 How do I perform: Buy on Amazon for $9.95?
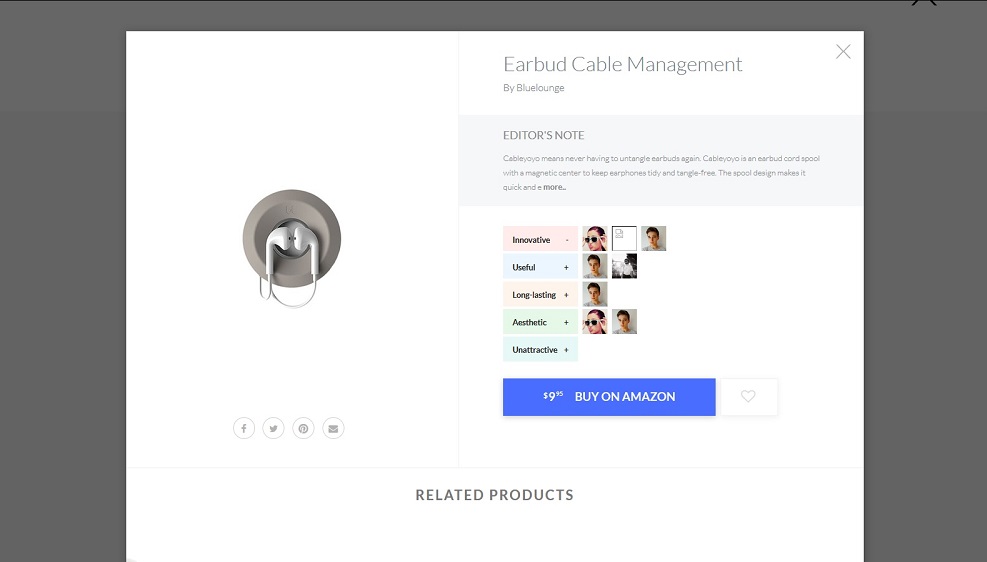pos(609,396)
